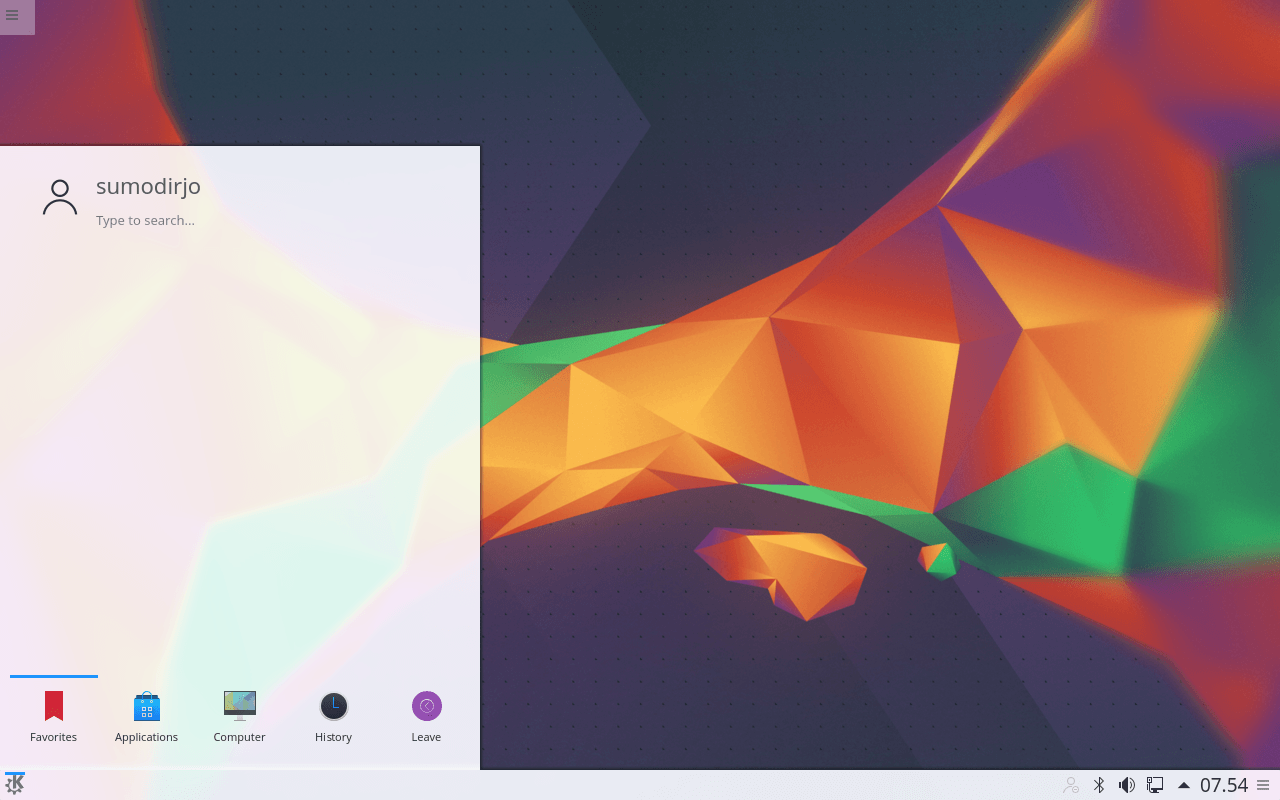Click the Leave session icon
The image size is (1280, 800).
[x=426, y=705]
